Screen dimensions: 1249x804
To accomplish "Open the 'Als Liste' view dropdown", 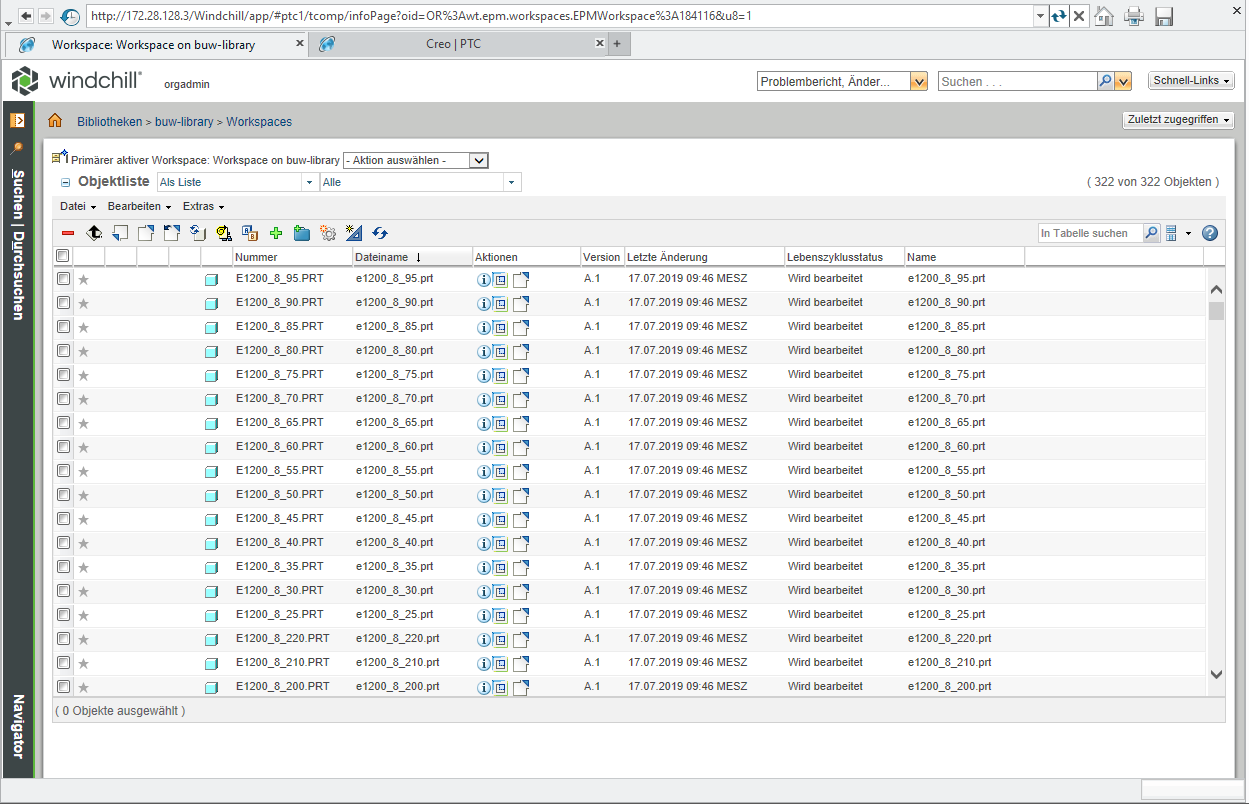I will pyautogui.click(x=237, y=182).
